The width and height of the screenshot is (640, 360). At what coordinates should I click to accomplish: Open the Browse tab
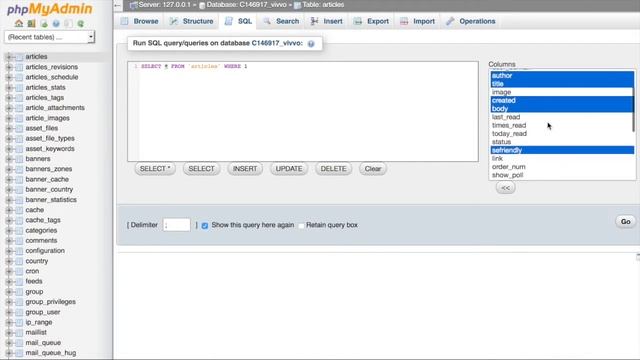coord(140,21)
